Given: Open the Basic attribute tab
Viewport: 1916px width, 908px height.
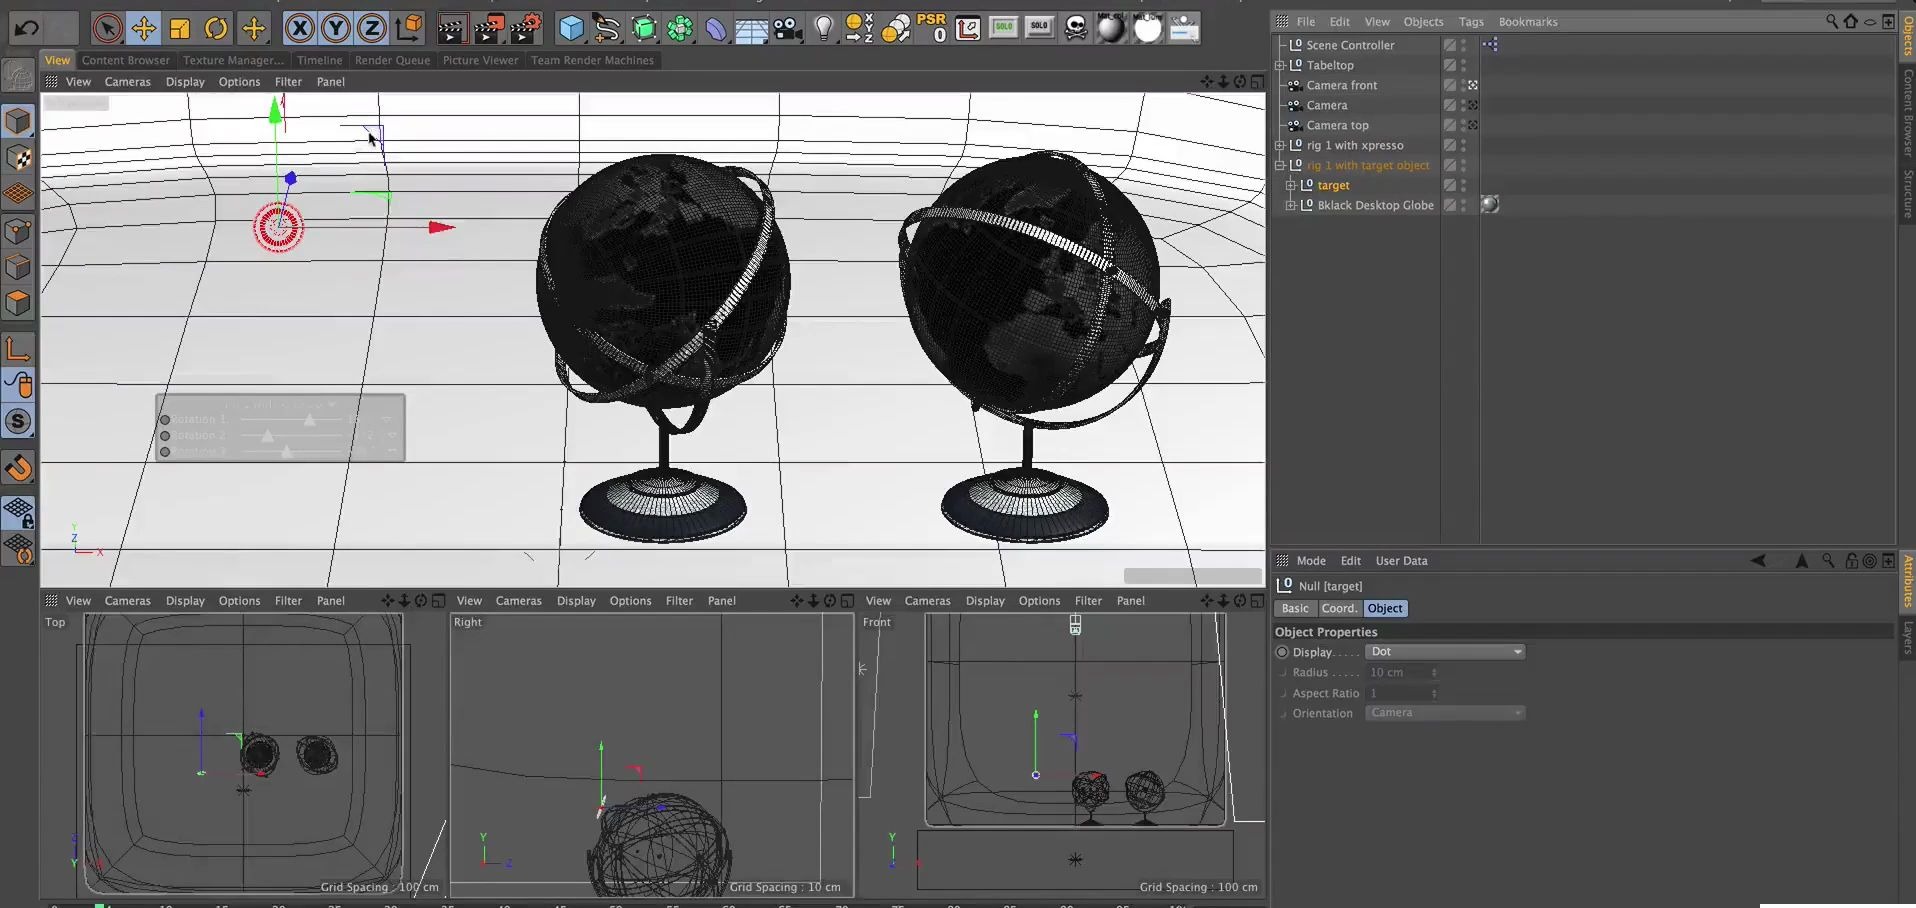Looking at the screenshot, I should [1295, 609].
